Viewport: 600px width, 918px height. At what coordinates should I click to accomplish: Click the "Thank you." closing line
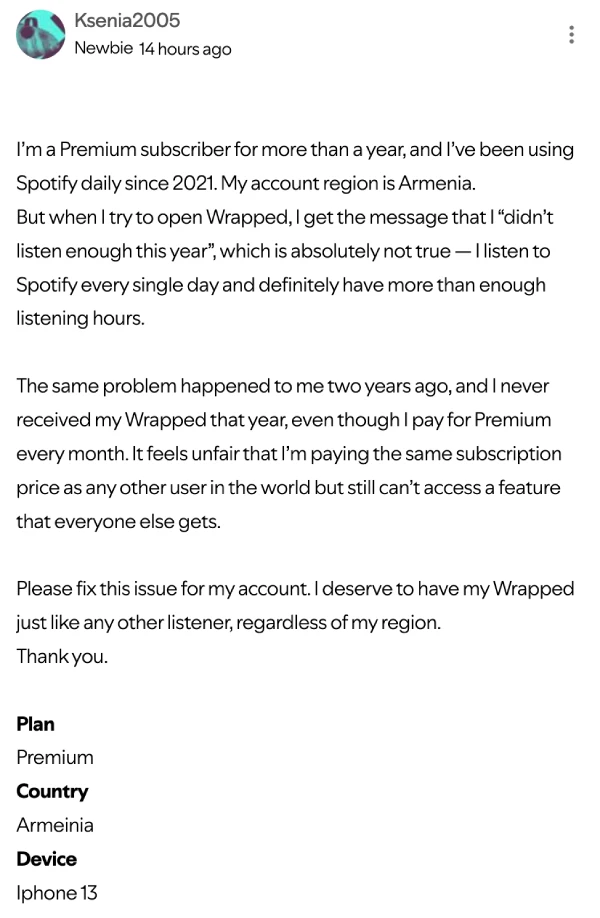click(x=62, y=656)
